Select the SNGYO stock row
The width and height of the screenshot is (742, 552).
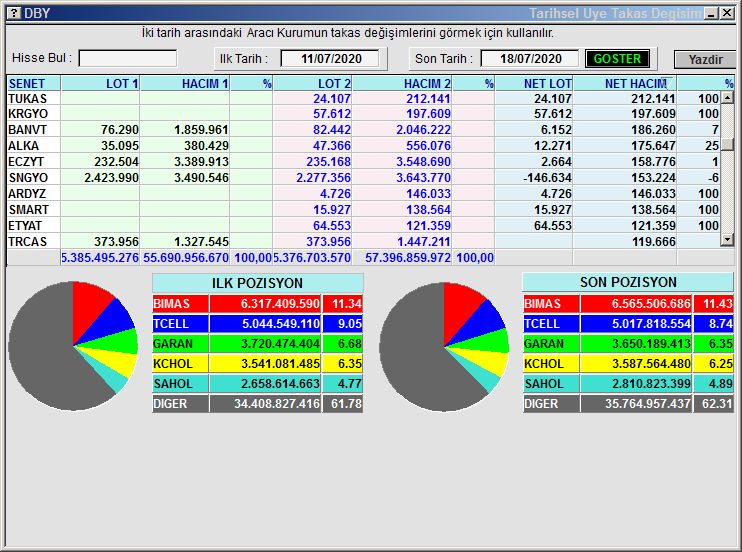pyautogui.click(x=30, y=177)
